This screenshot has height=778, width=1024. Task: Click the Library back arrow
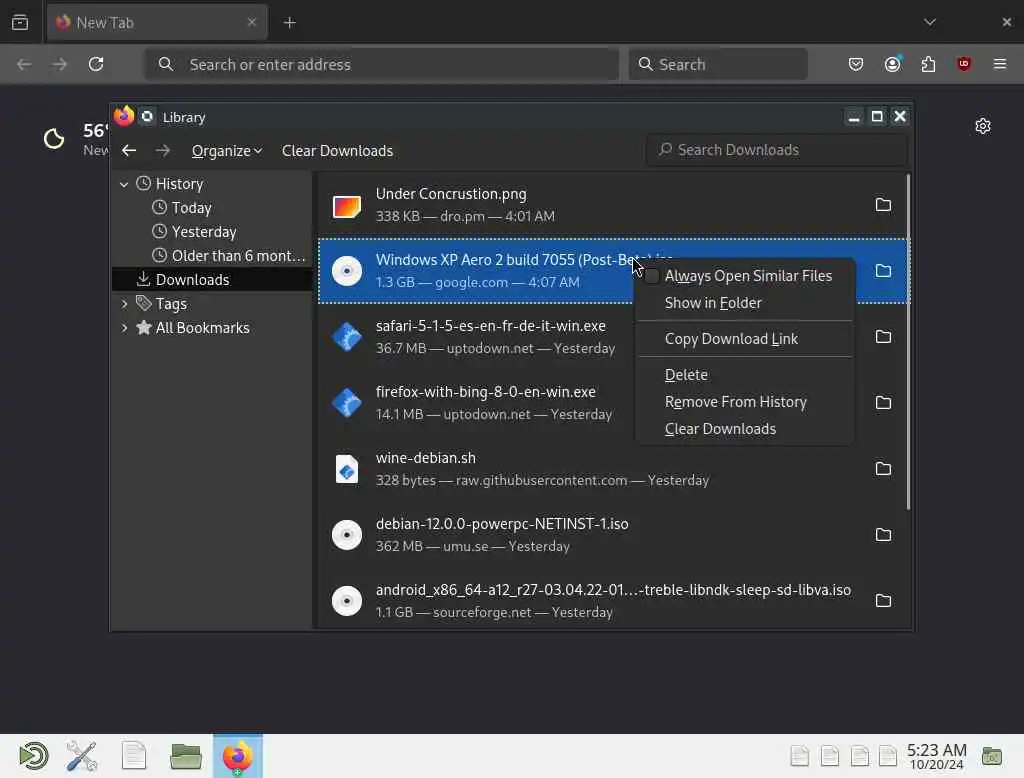click(129, 151)
